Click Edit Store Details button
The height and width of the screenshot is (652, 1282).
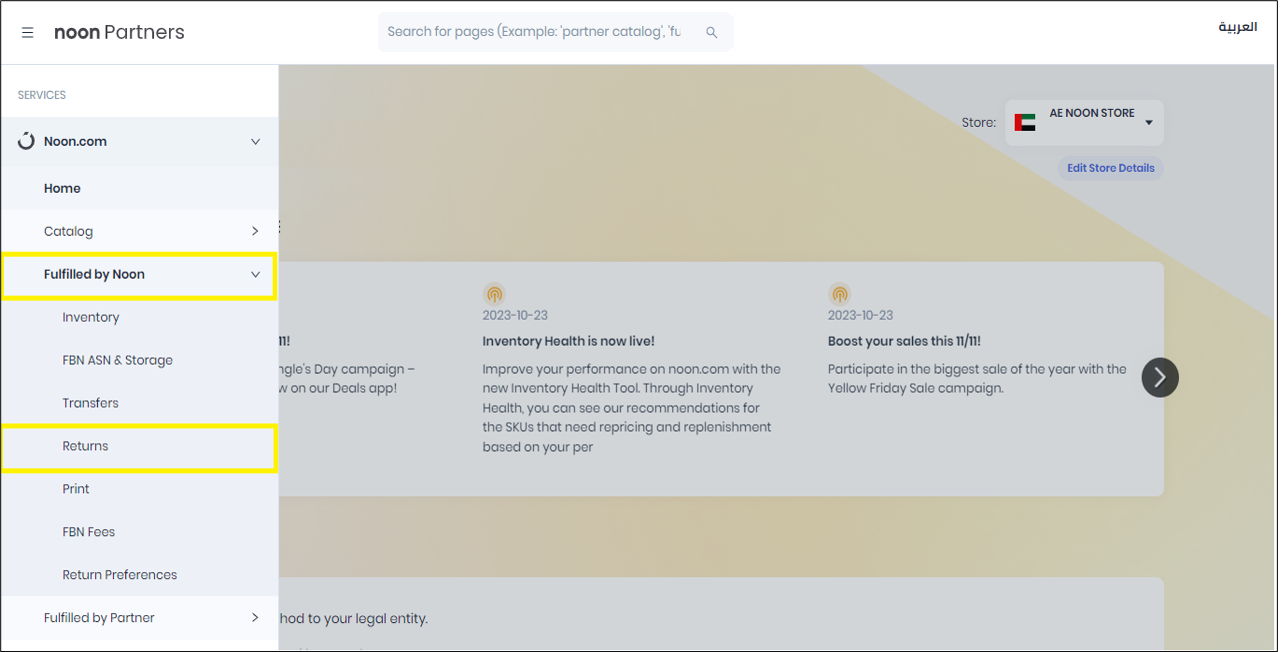pyautogui.click(x=1110, y=168)
